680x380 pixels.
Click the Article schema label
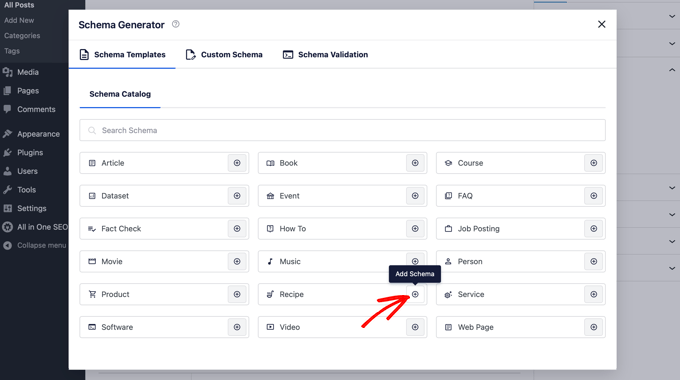coord(113,163)
